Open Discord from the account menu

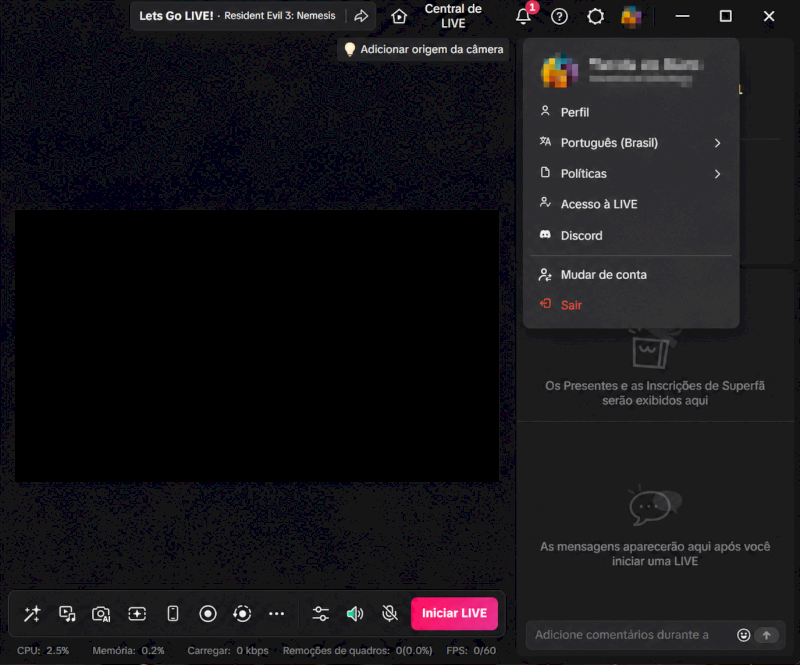tap(631, 235)
